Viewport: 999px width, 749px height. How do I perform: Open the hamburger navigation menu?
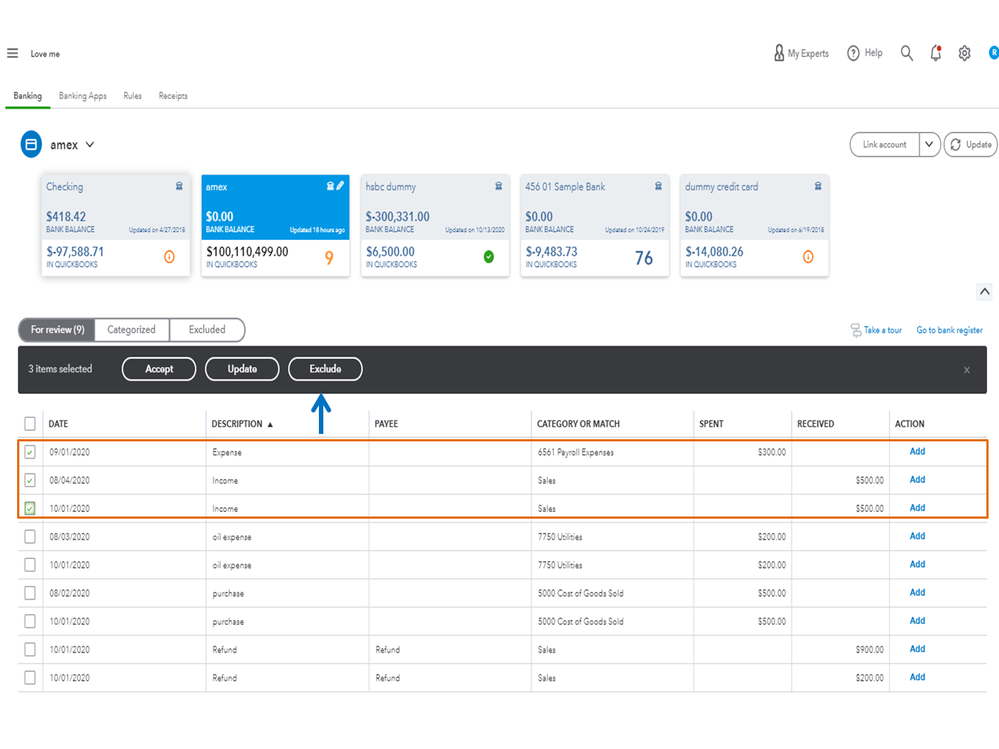point(12,53)
